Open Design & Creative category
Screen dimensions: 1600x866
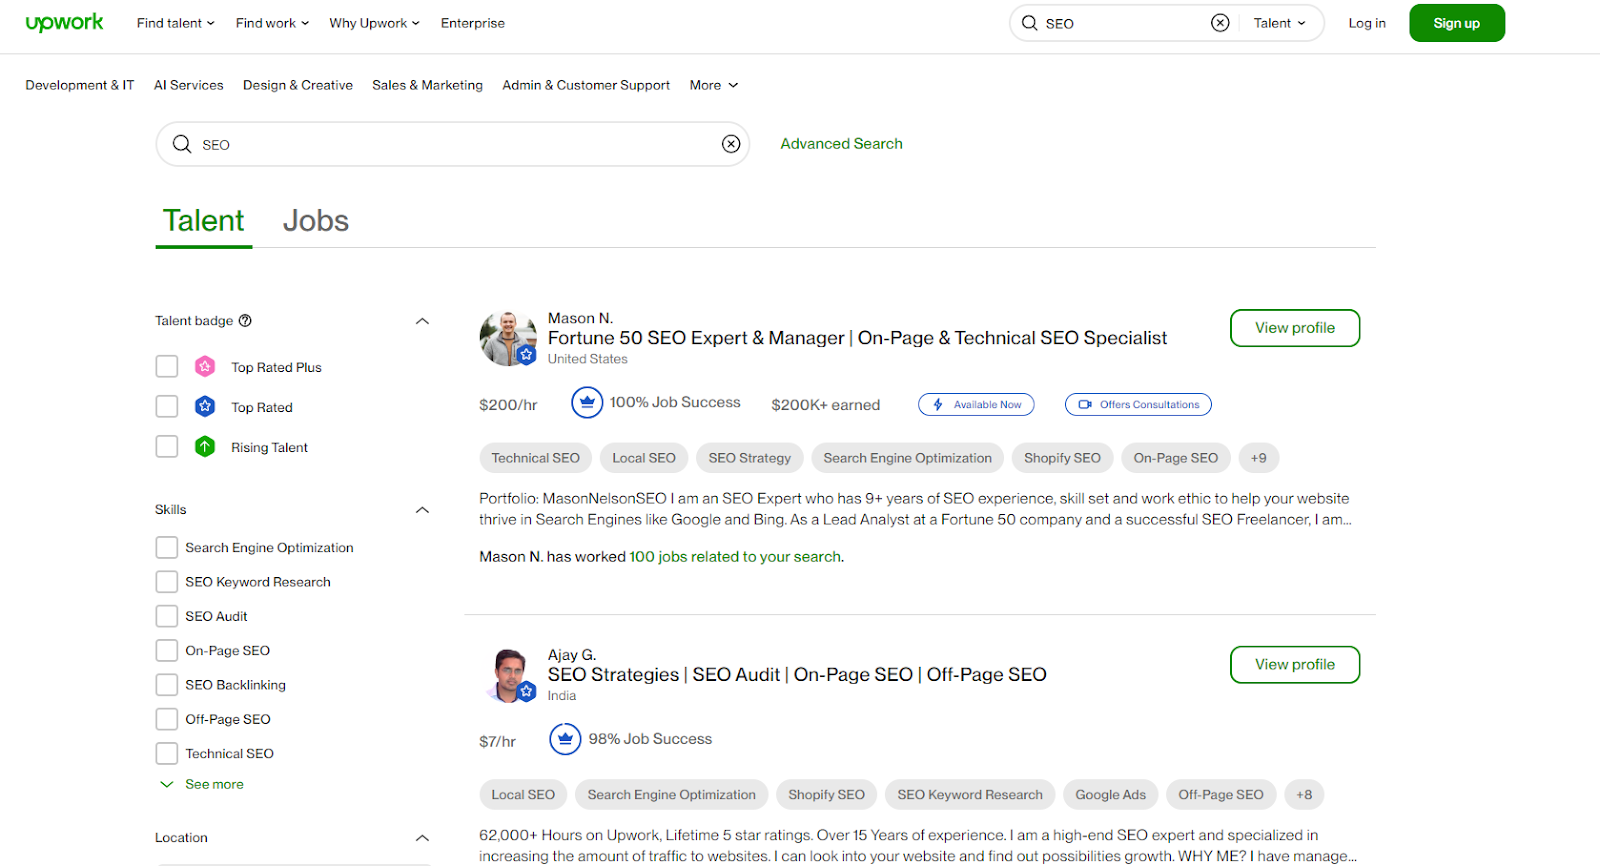[x=298, y=85]
